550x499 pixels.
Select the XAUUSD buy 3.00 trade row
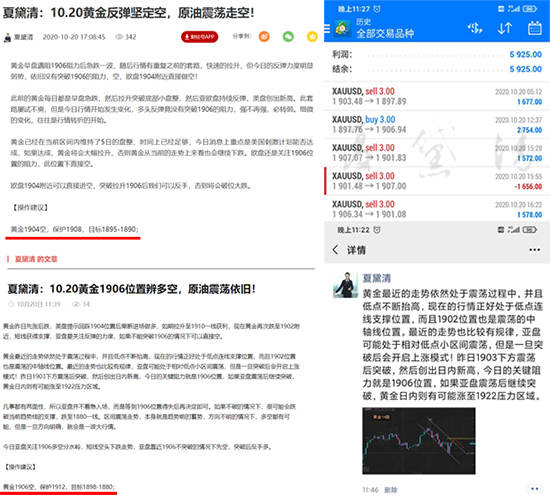(437, 124)
